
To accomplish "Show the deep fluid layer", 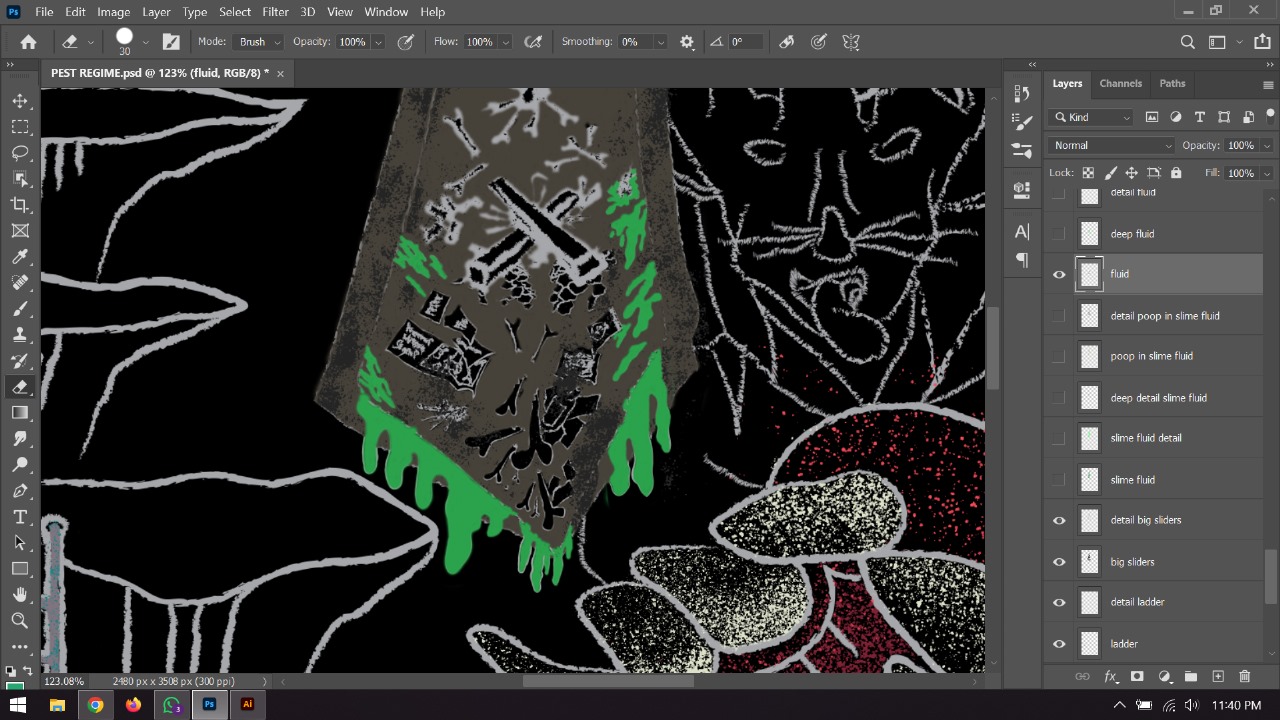I will (1059, 234).
